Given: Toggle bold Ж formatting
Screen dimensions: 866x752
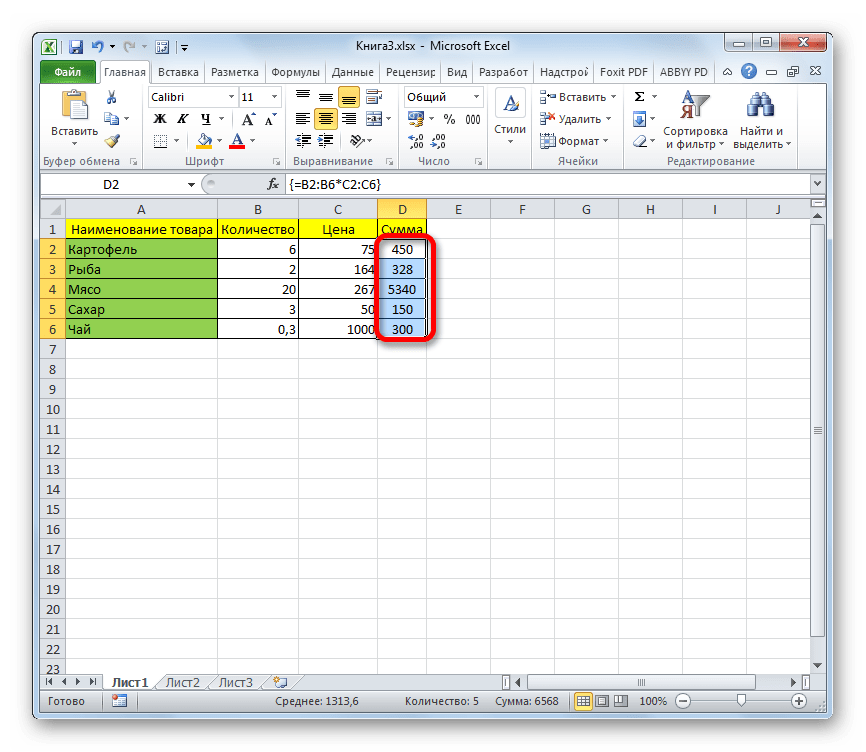Looking at the screenshot, I should pos(160,119).
